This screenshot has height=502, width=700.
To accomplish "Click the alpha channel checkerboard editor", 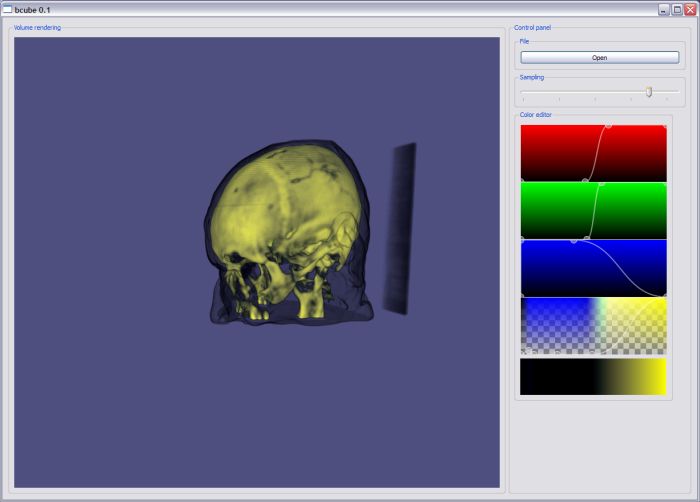I will click(593, 325).
